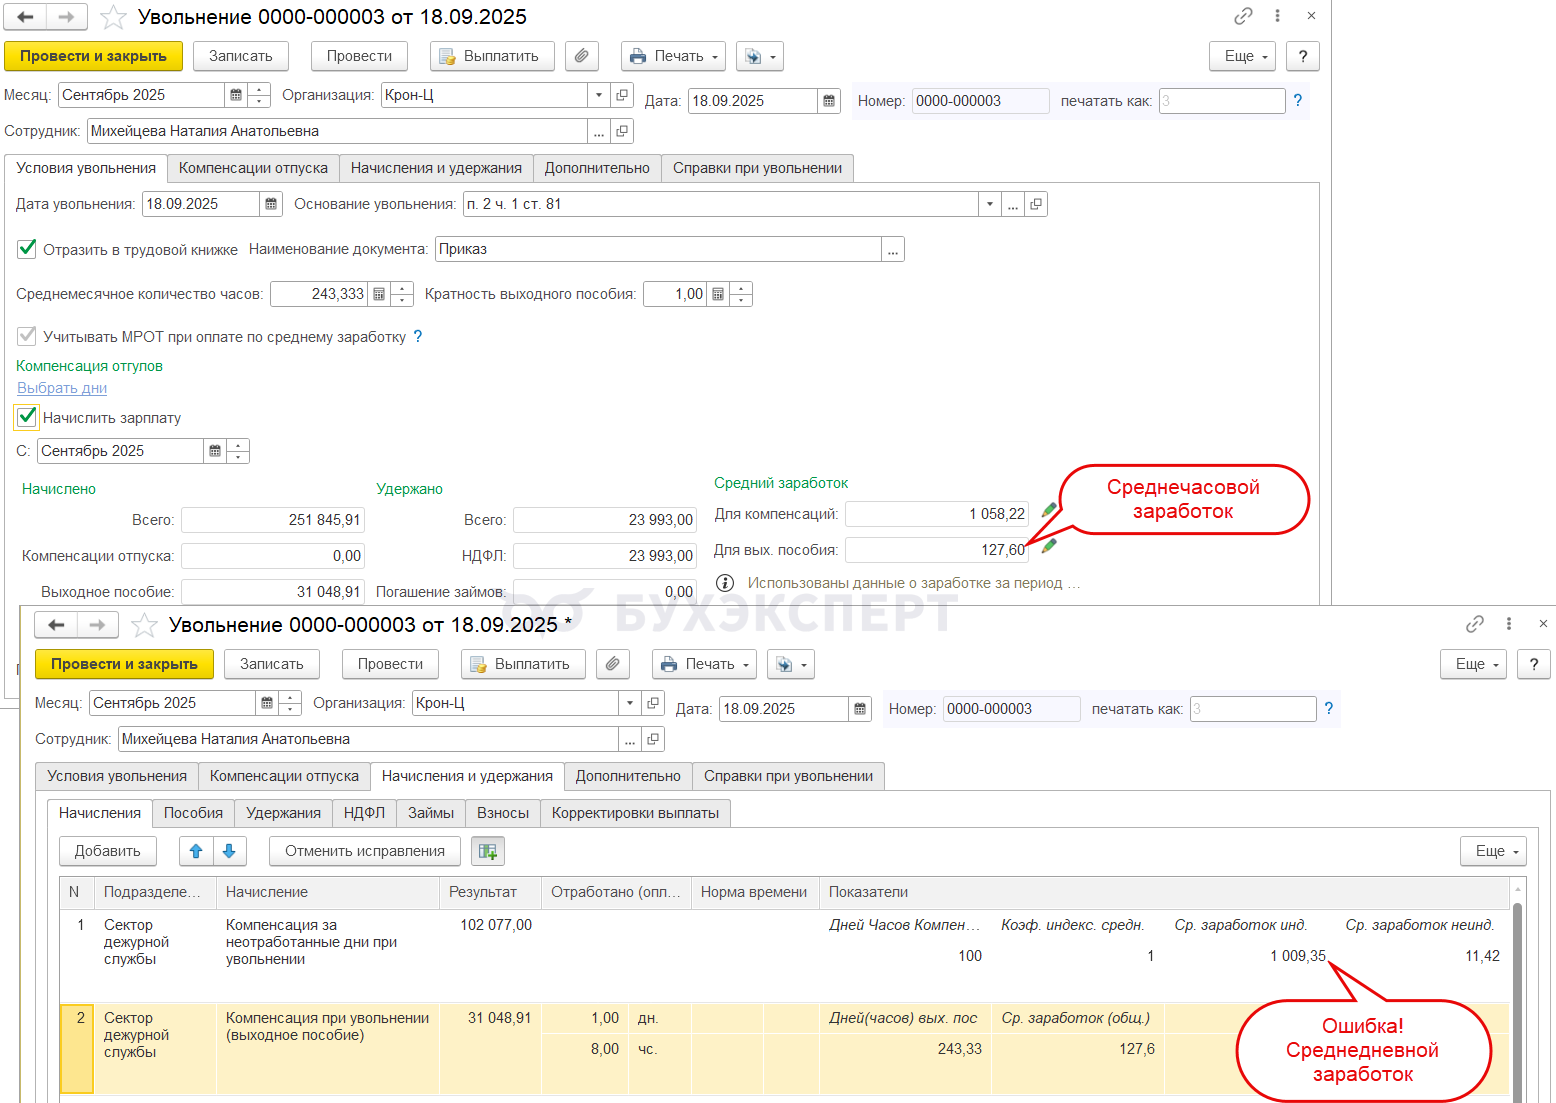Screen dimensions: 1556x1103
Task: Open the Организация record in the upper window
Action: click(622, 95)
